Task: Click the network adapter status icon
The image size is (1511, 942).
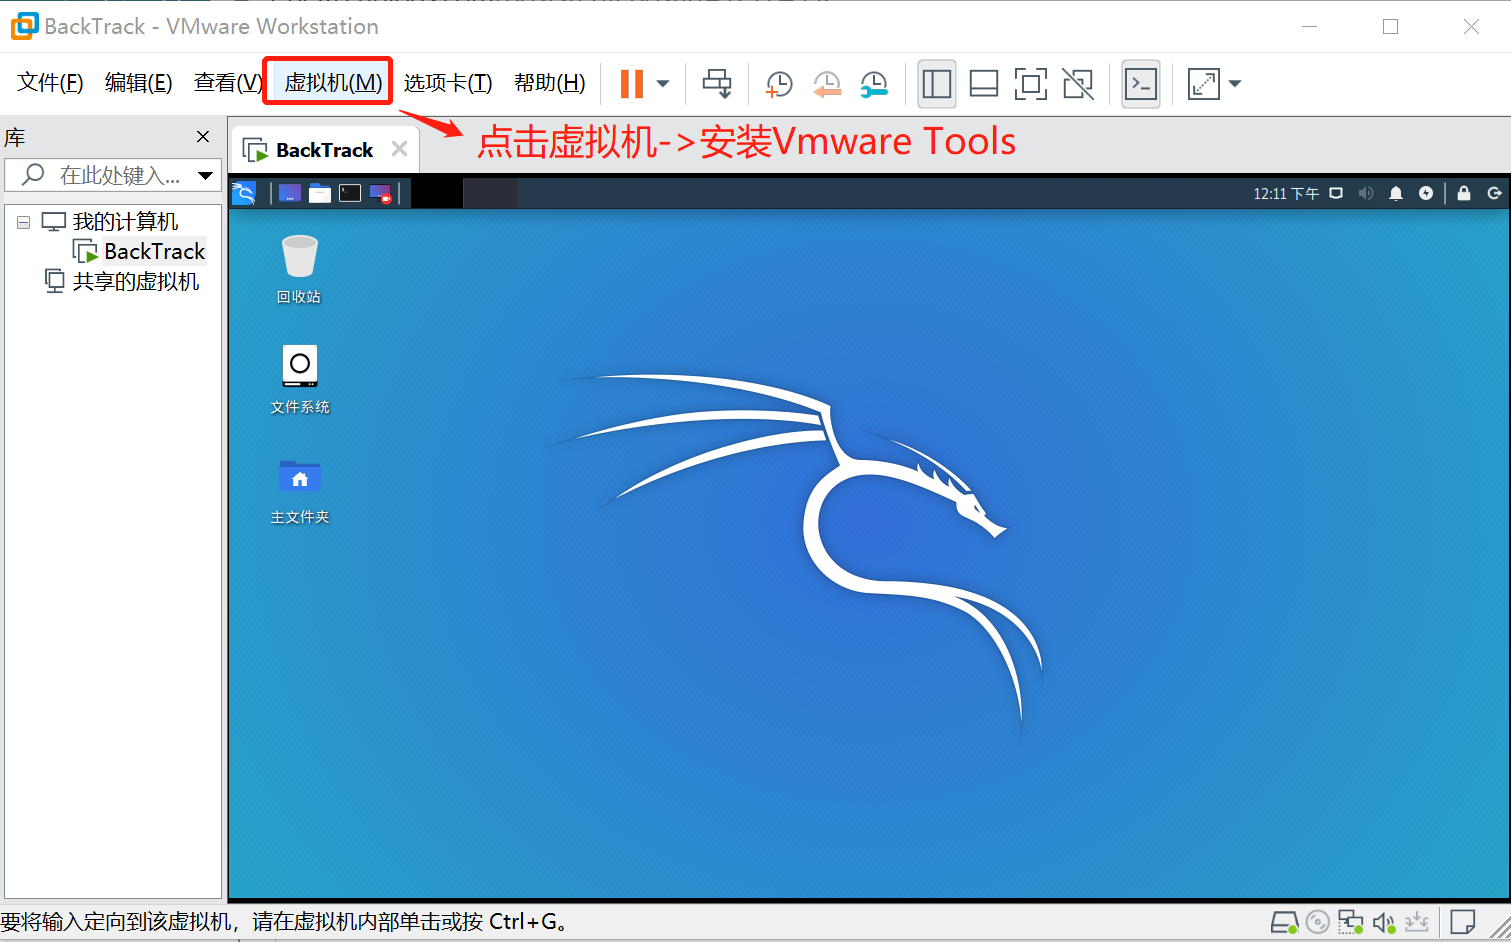Action: tap(1351, 922)
